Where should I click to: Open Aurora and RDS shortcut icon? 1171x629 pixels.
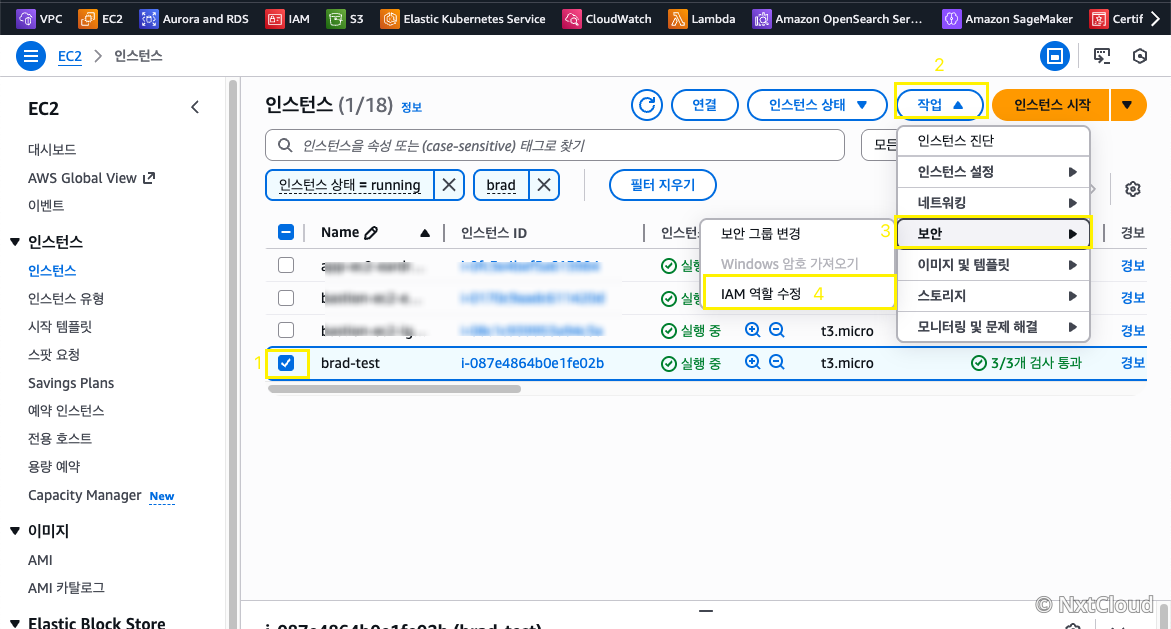pos(149,19)
